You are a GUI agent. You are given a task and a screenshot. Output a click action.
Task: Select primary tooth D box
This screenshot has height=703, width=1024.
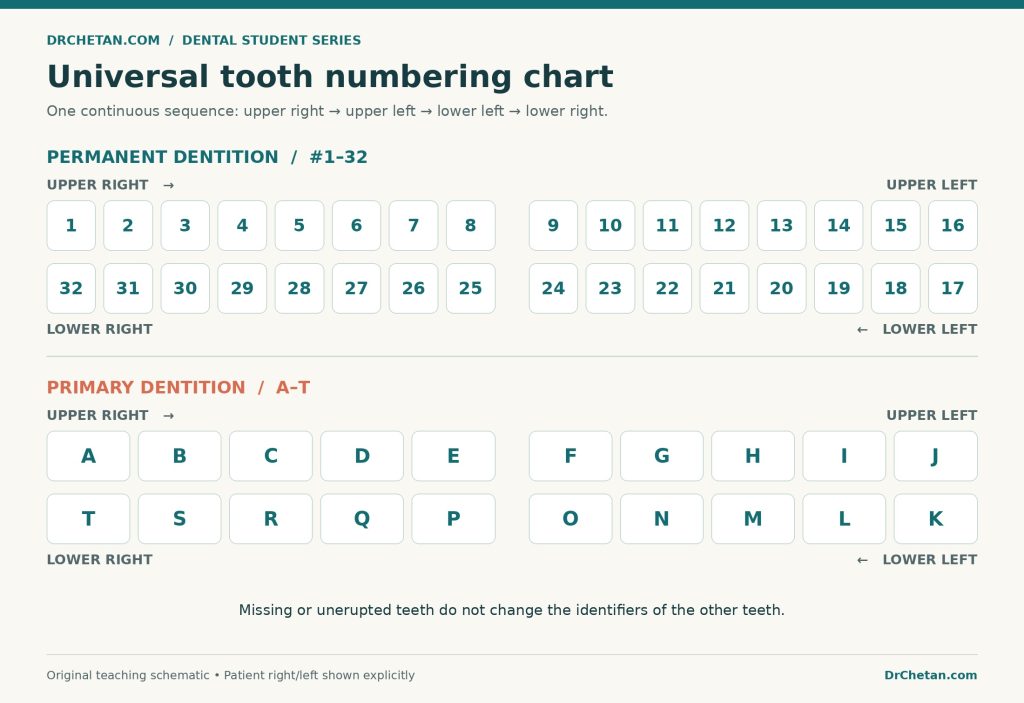362,456
